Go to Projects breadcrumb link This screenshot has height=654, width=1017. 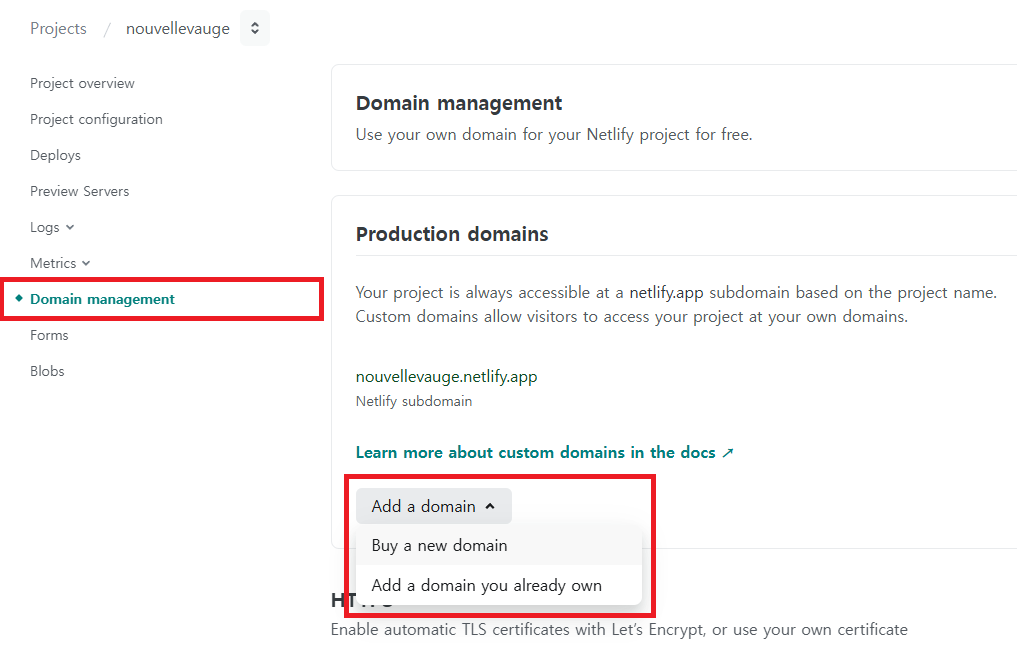(58, 29)
